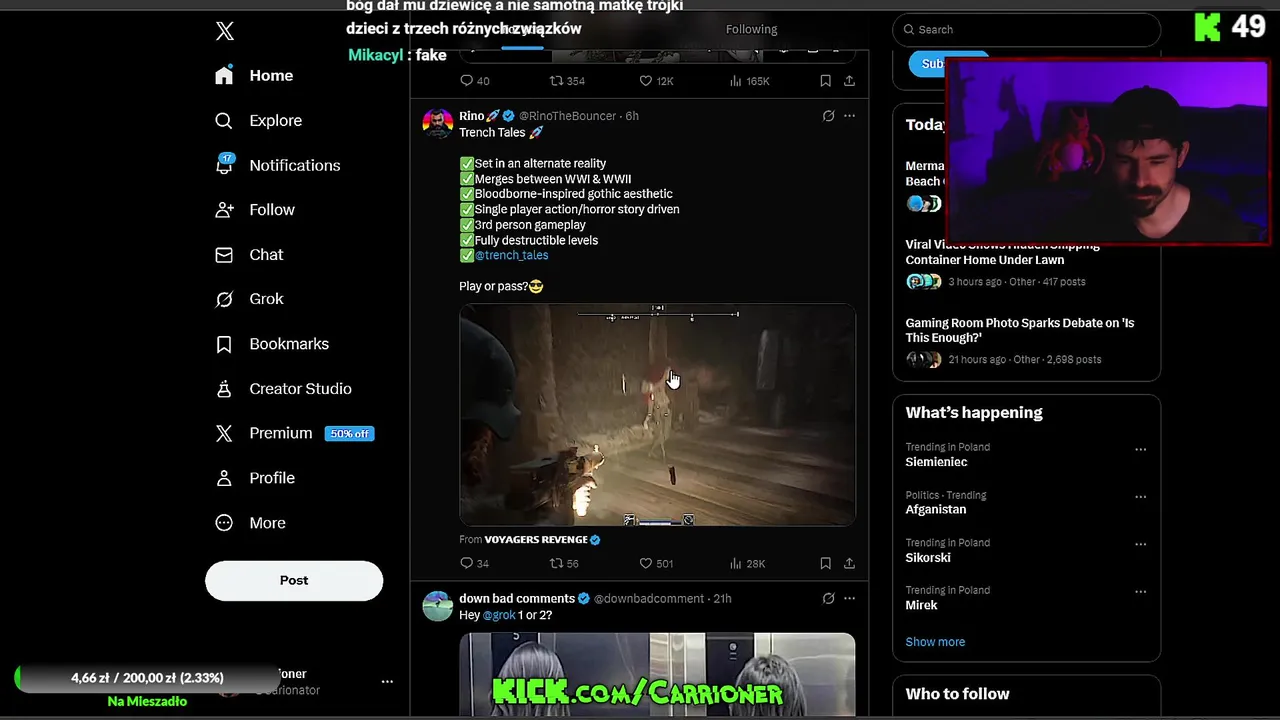Expand the More menu
The width and height of the screenshot is (1280, 720).
(250, 523)
